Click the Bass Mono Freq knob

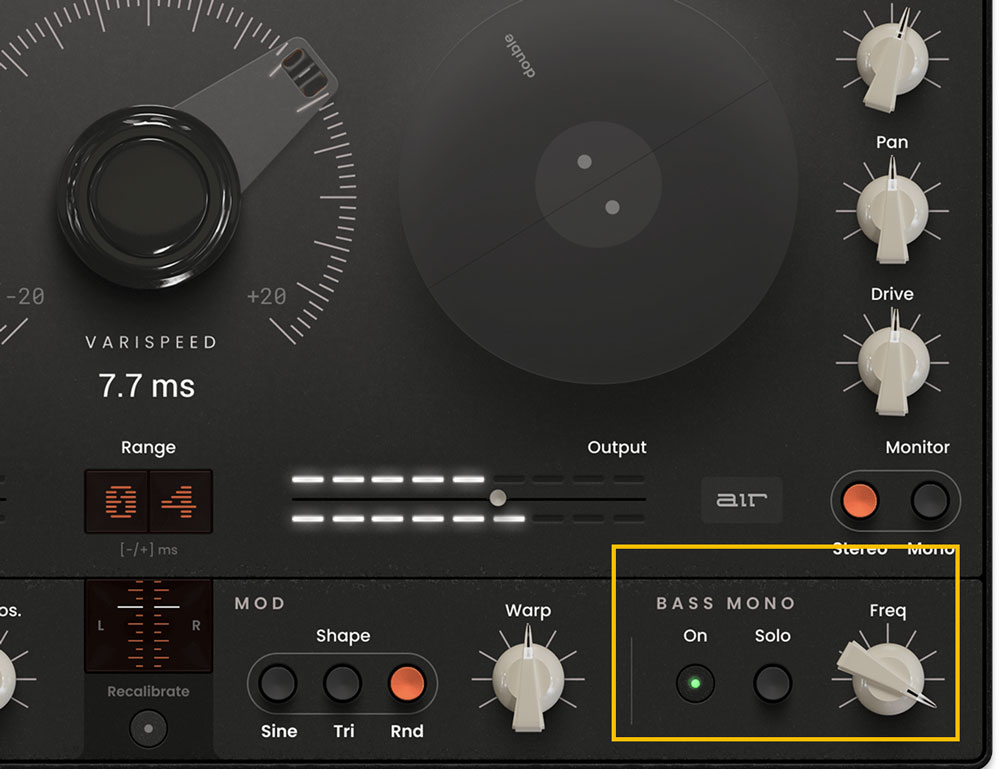pos(884,680)
